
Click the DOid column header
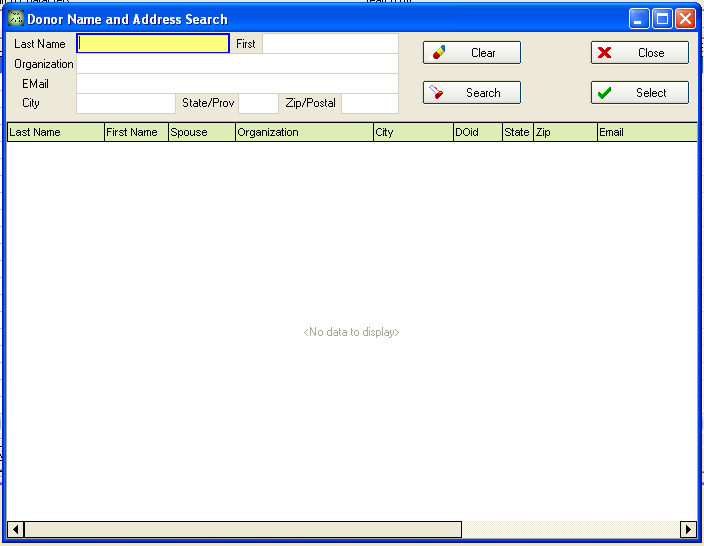click(x=477, y=132)
